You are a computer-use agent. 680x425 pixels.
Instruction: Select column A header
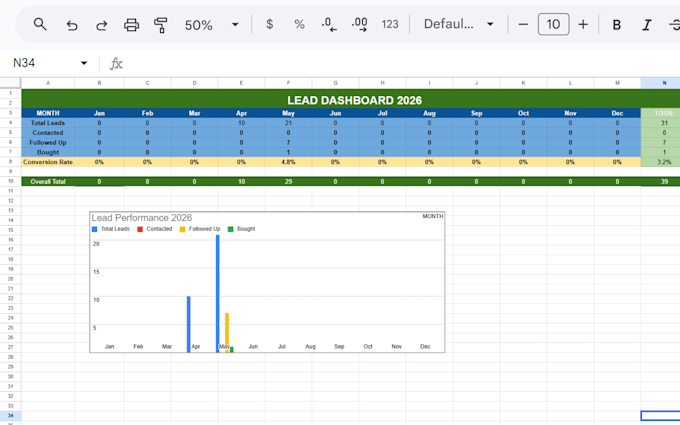click(48, 83)
